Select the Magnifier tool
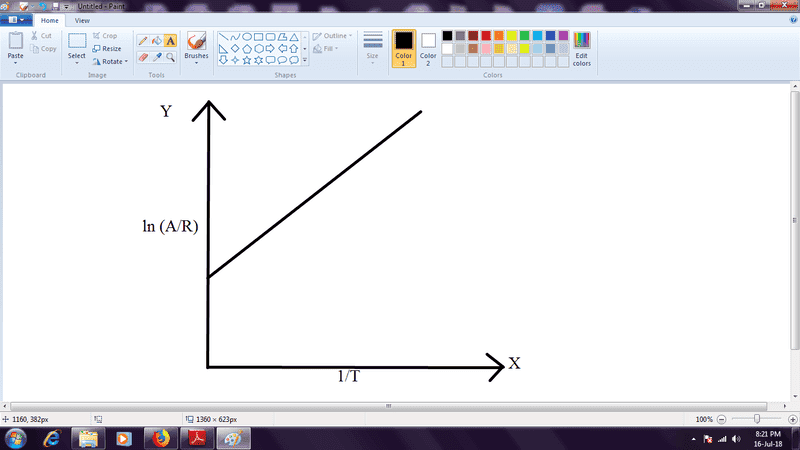Image resolution: width=800 pixels, height=450 pixels. (170, 57)
